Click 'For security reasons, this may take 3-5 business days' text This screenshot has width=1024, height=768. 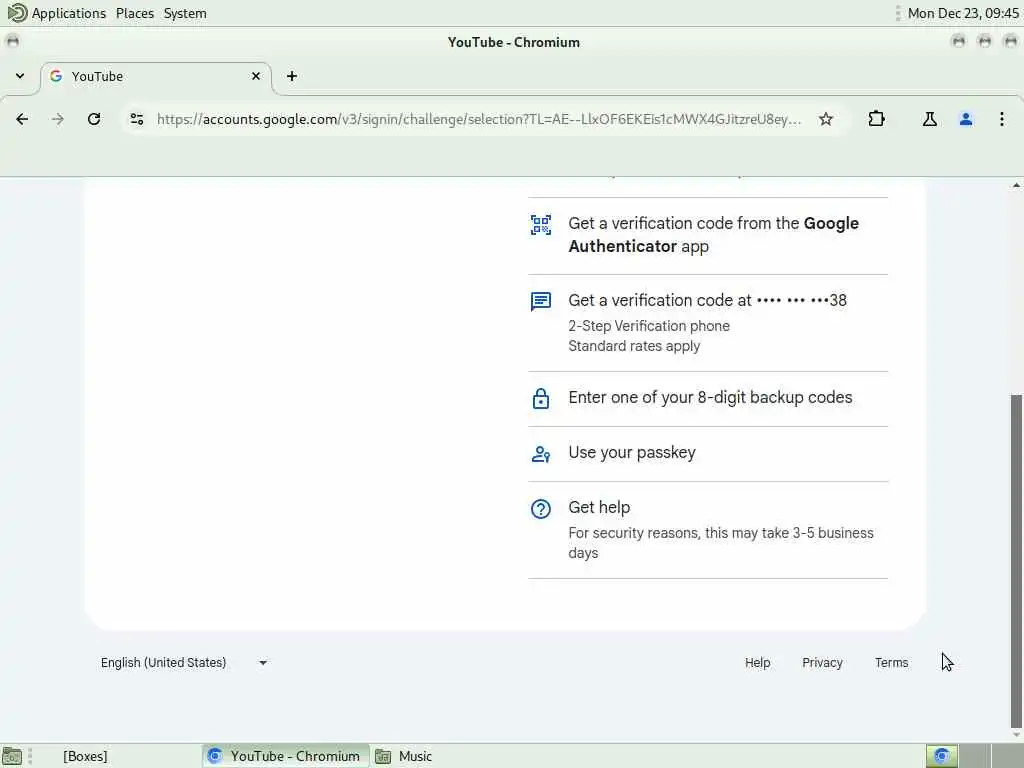(x=720, y=543)
